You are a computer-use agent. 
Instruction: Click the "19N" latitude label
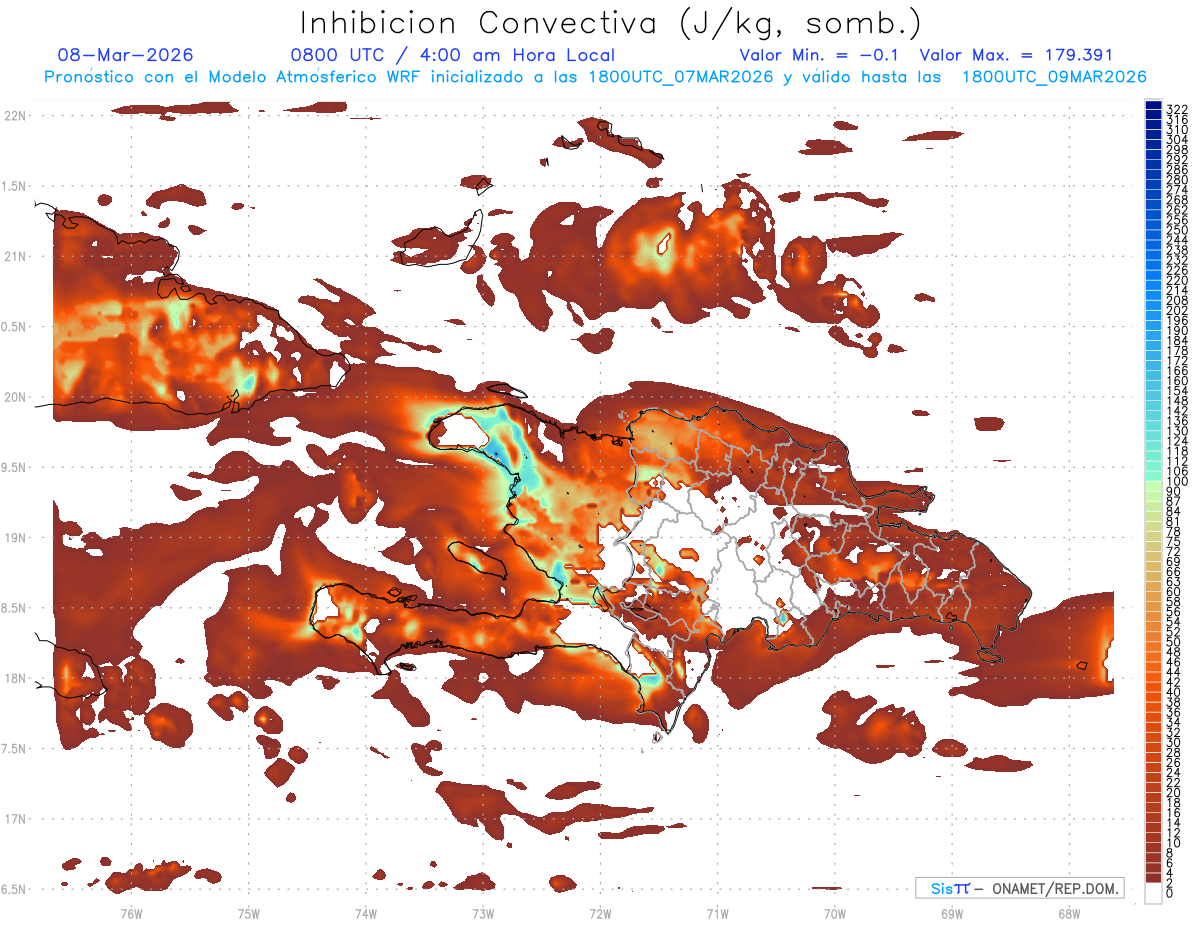(x=14, y=538)
